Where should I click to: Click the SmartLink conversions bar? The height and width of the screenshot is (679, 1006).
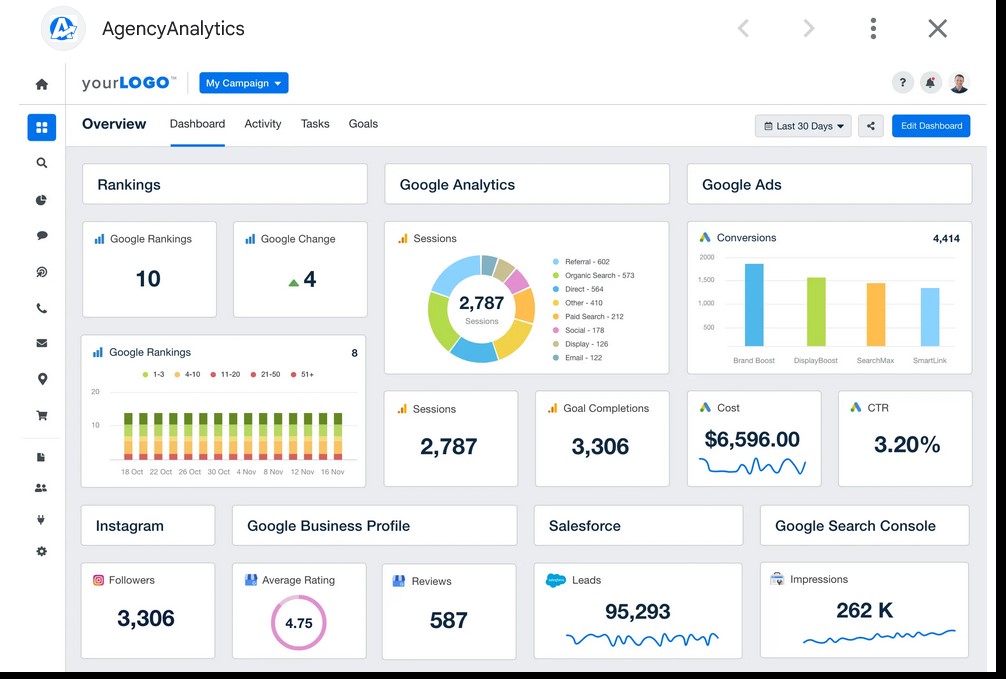930,317
